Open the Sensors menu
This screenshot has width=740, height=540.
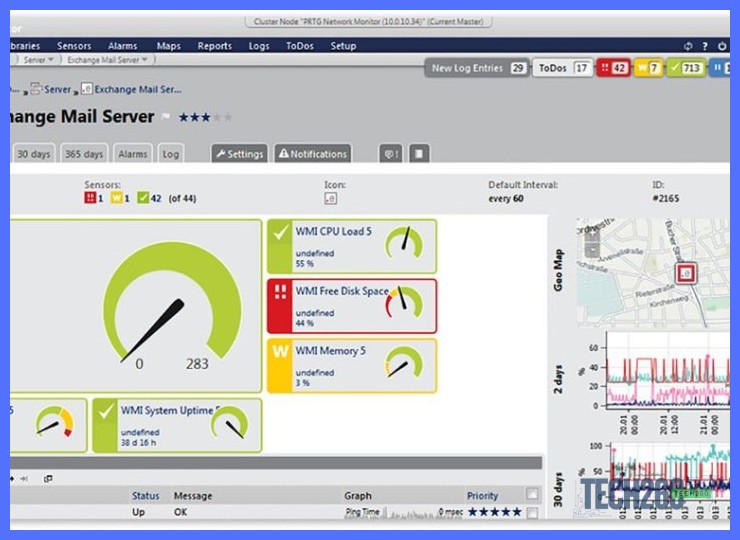74,46
